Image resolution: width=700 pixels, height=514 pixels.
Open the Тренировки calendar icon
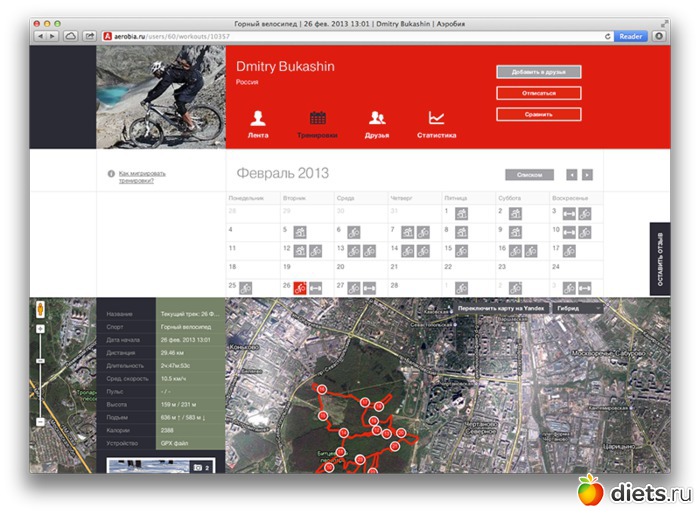coord(317,118)
